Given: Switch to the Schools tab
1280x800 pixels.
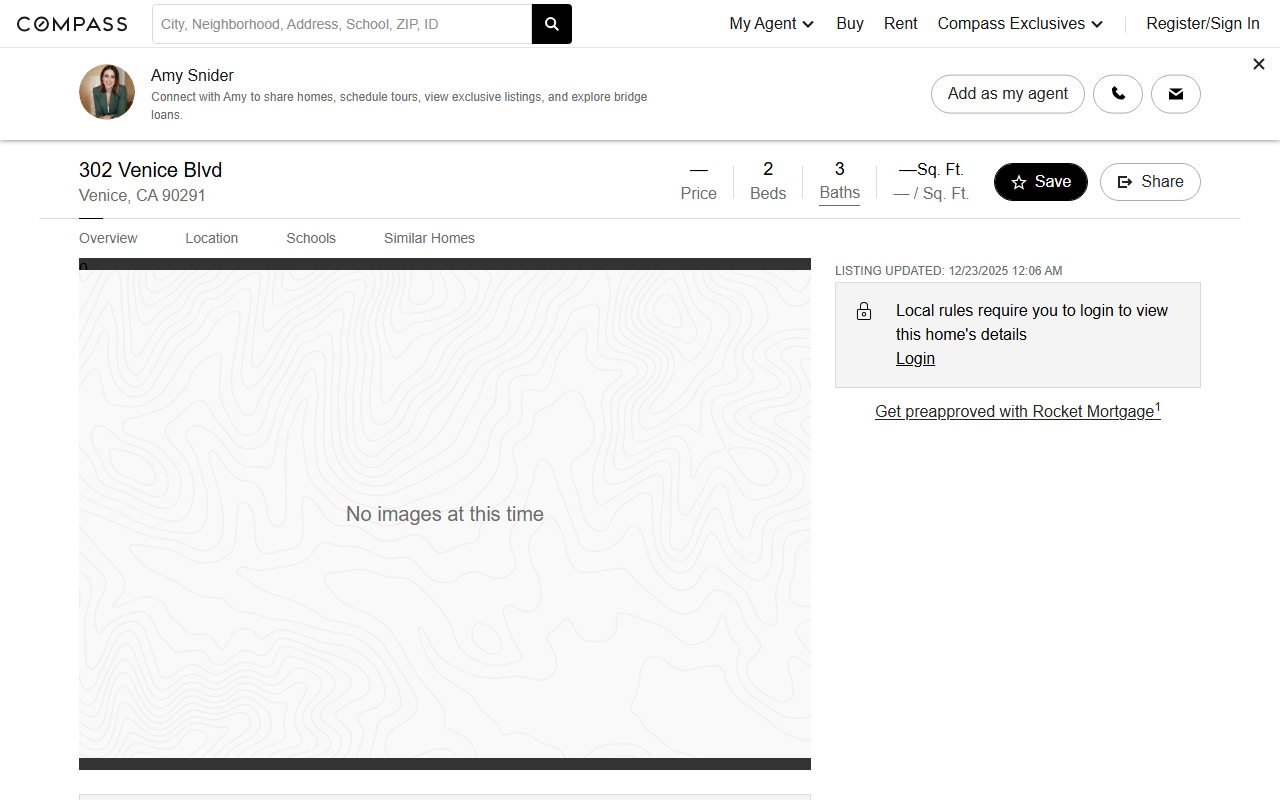Looking at the screenshot, I should (311, 238).
